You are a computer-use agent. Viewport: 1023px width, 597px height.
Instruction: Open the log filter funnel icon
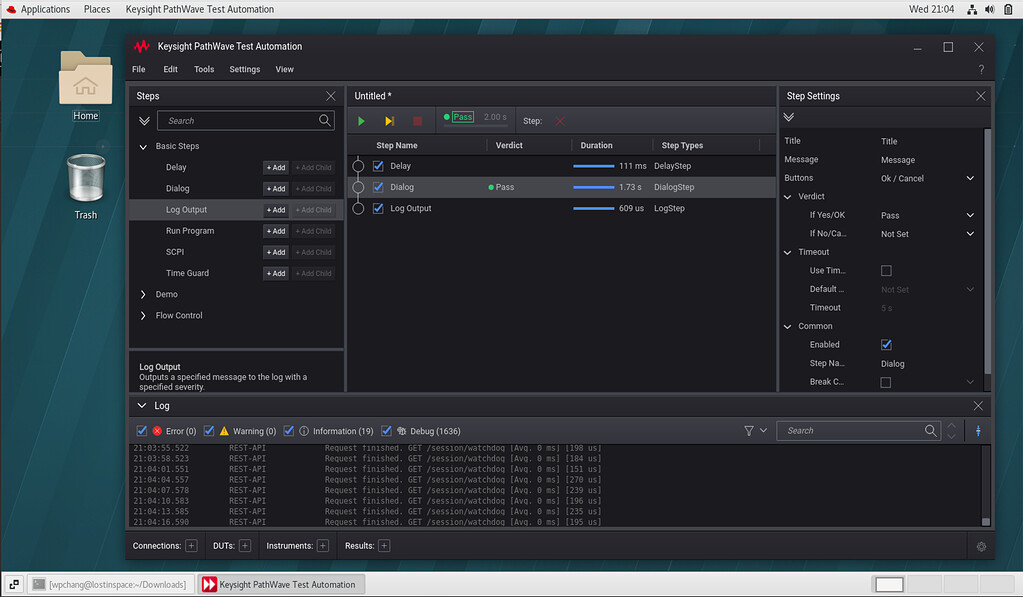(x=748, y=430)
